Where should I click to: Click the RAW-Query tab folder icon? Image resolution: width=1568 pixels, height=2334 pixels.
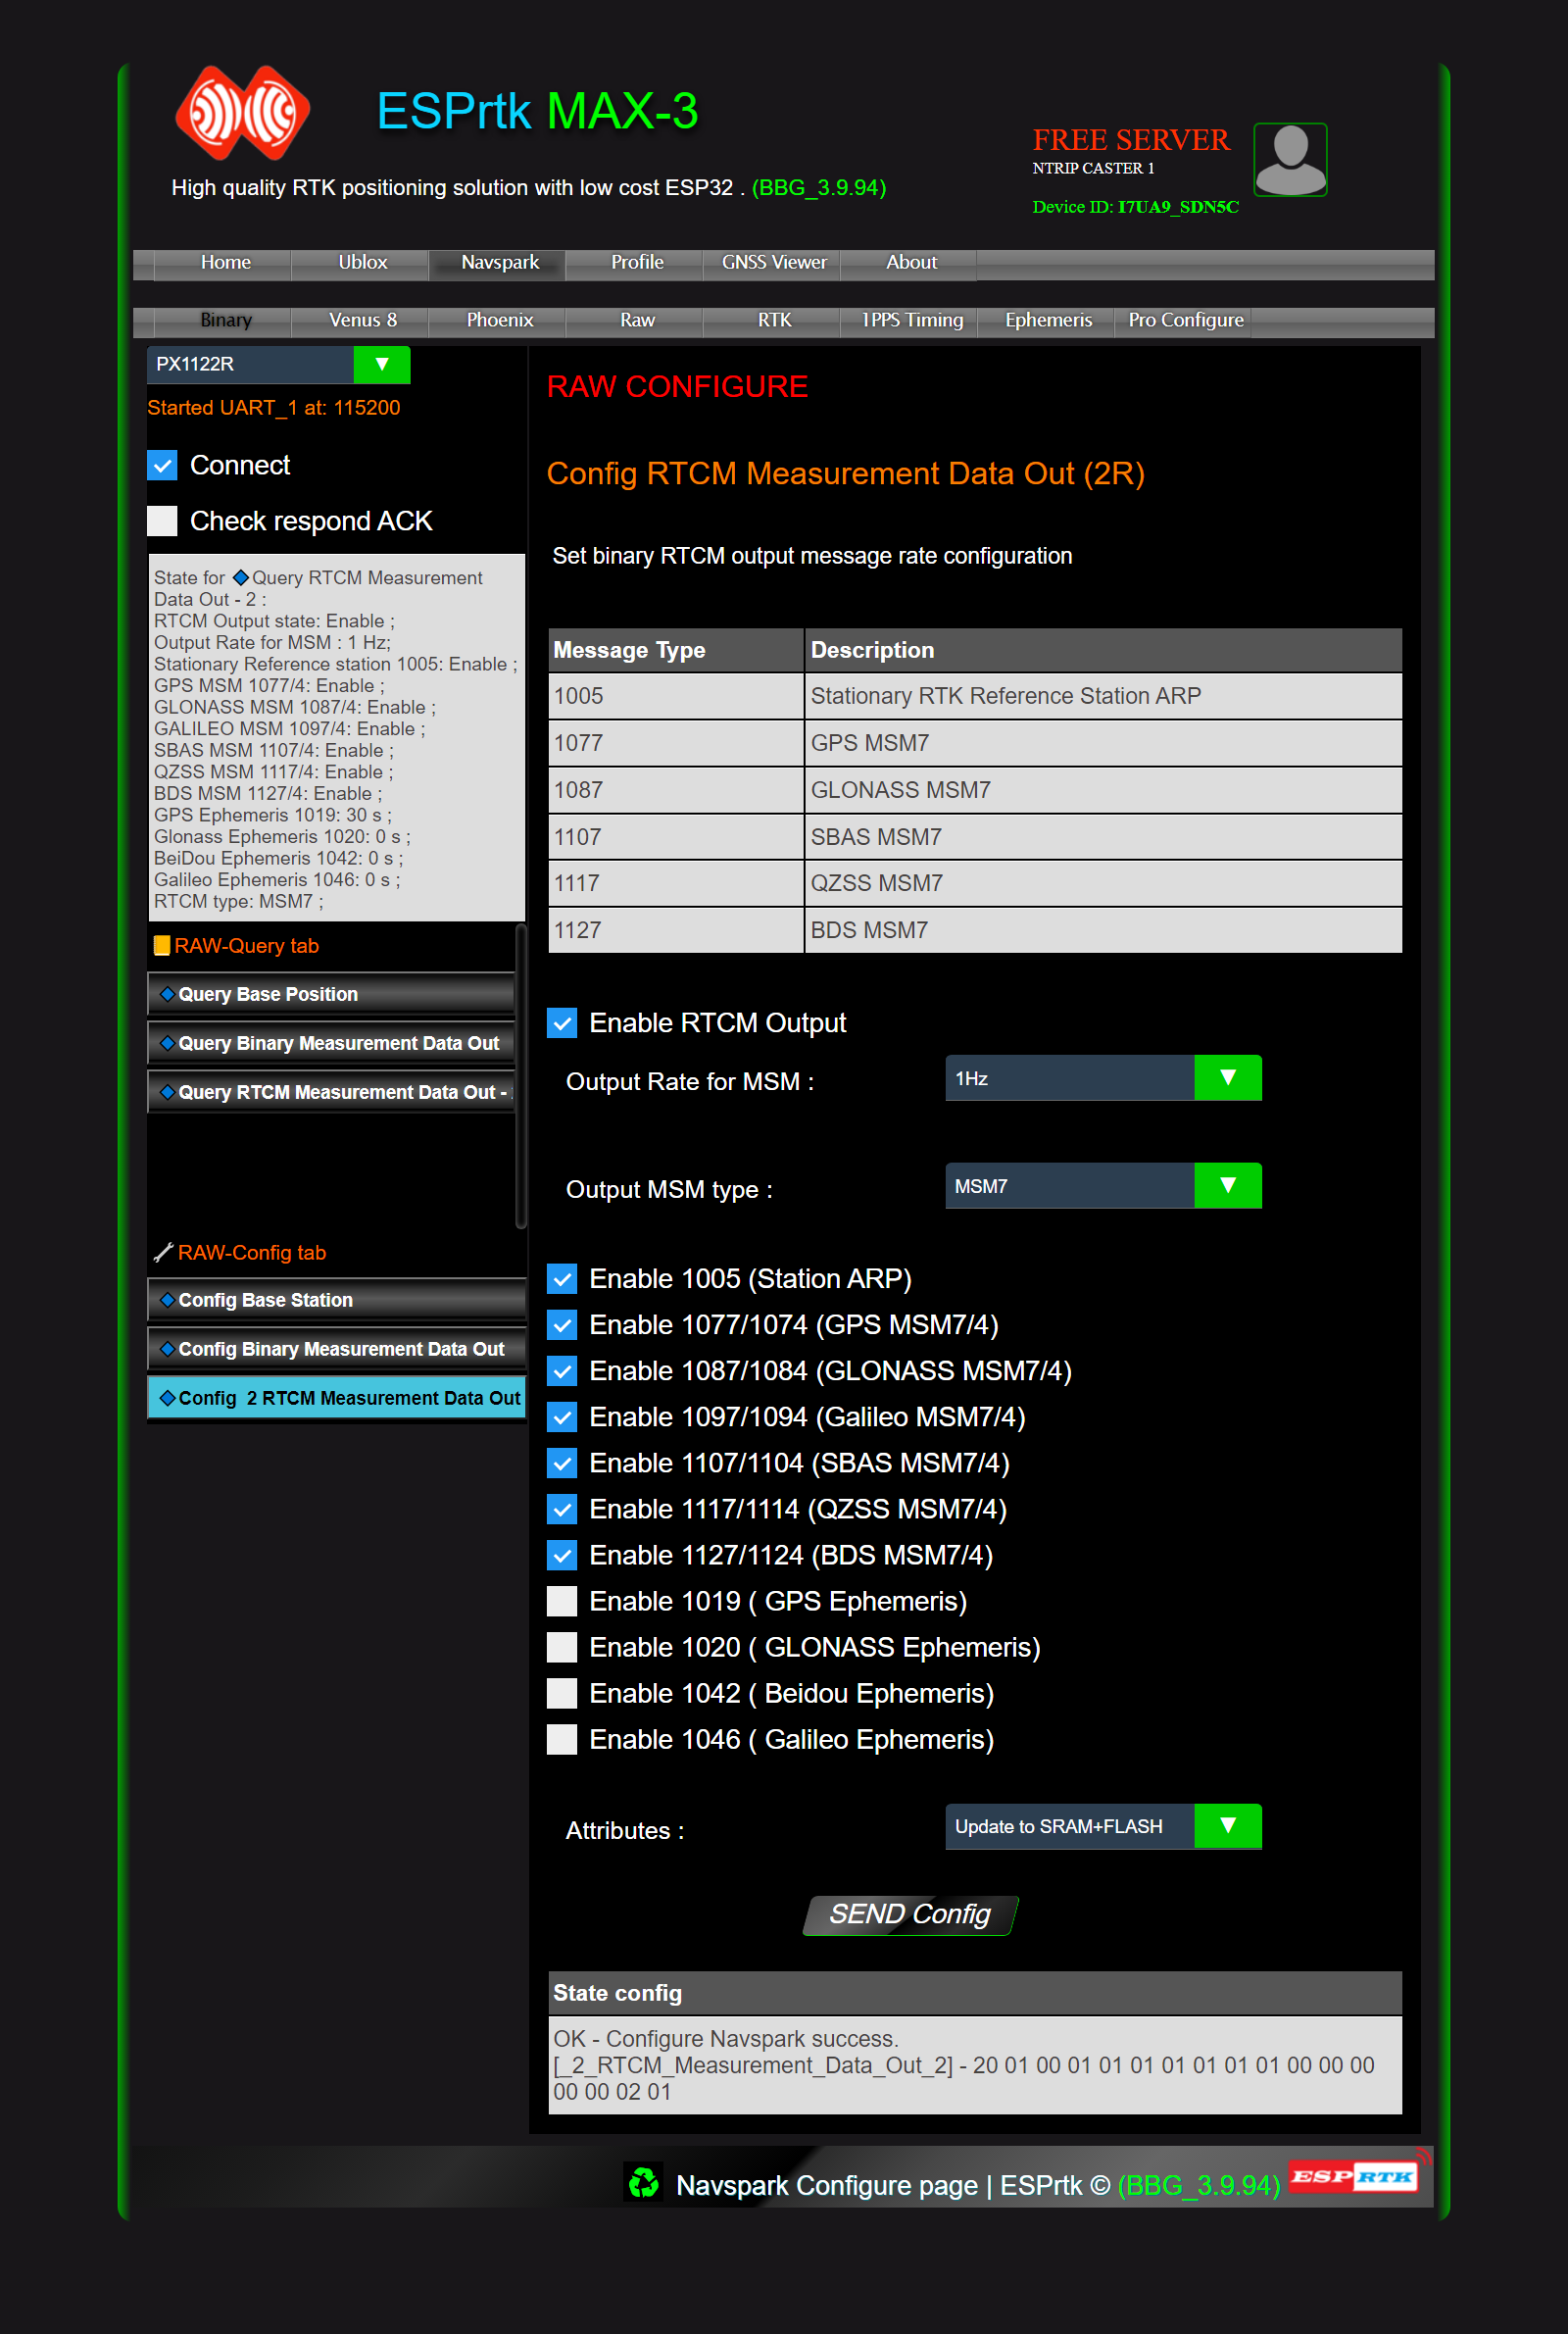[161, 946]
